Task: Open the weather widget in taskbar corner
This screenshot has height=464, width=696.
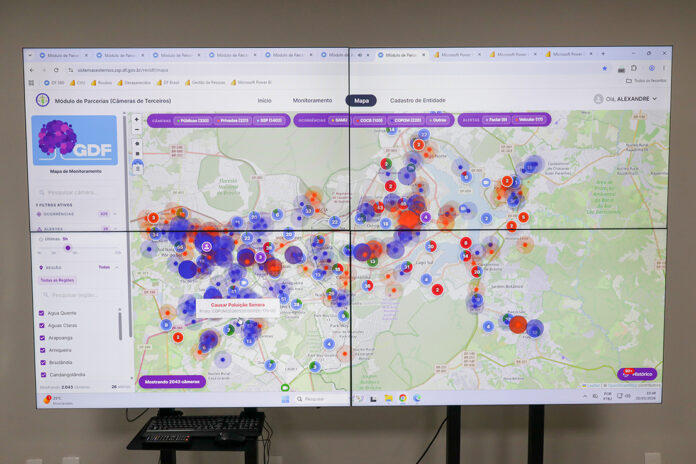Action: (58, 400)
